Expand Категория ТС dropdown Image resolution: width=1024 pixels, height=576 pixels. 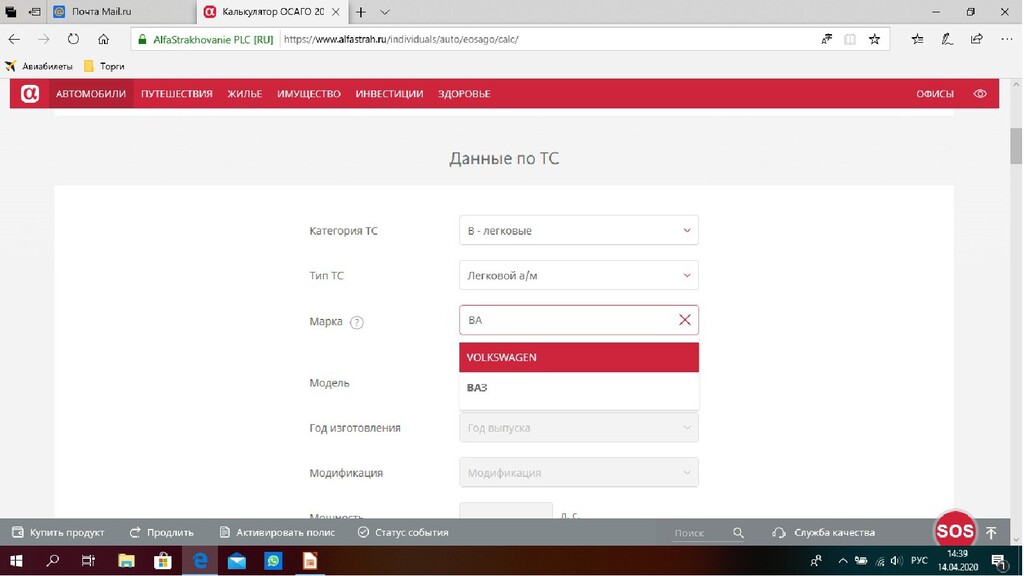(x=579, y=230)
